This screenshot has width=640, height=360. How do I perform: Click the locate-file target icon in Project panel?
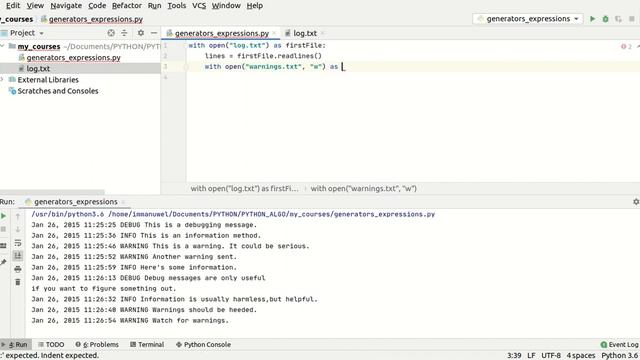click(111, 33)
